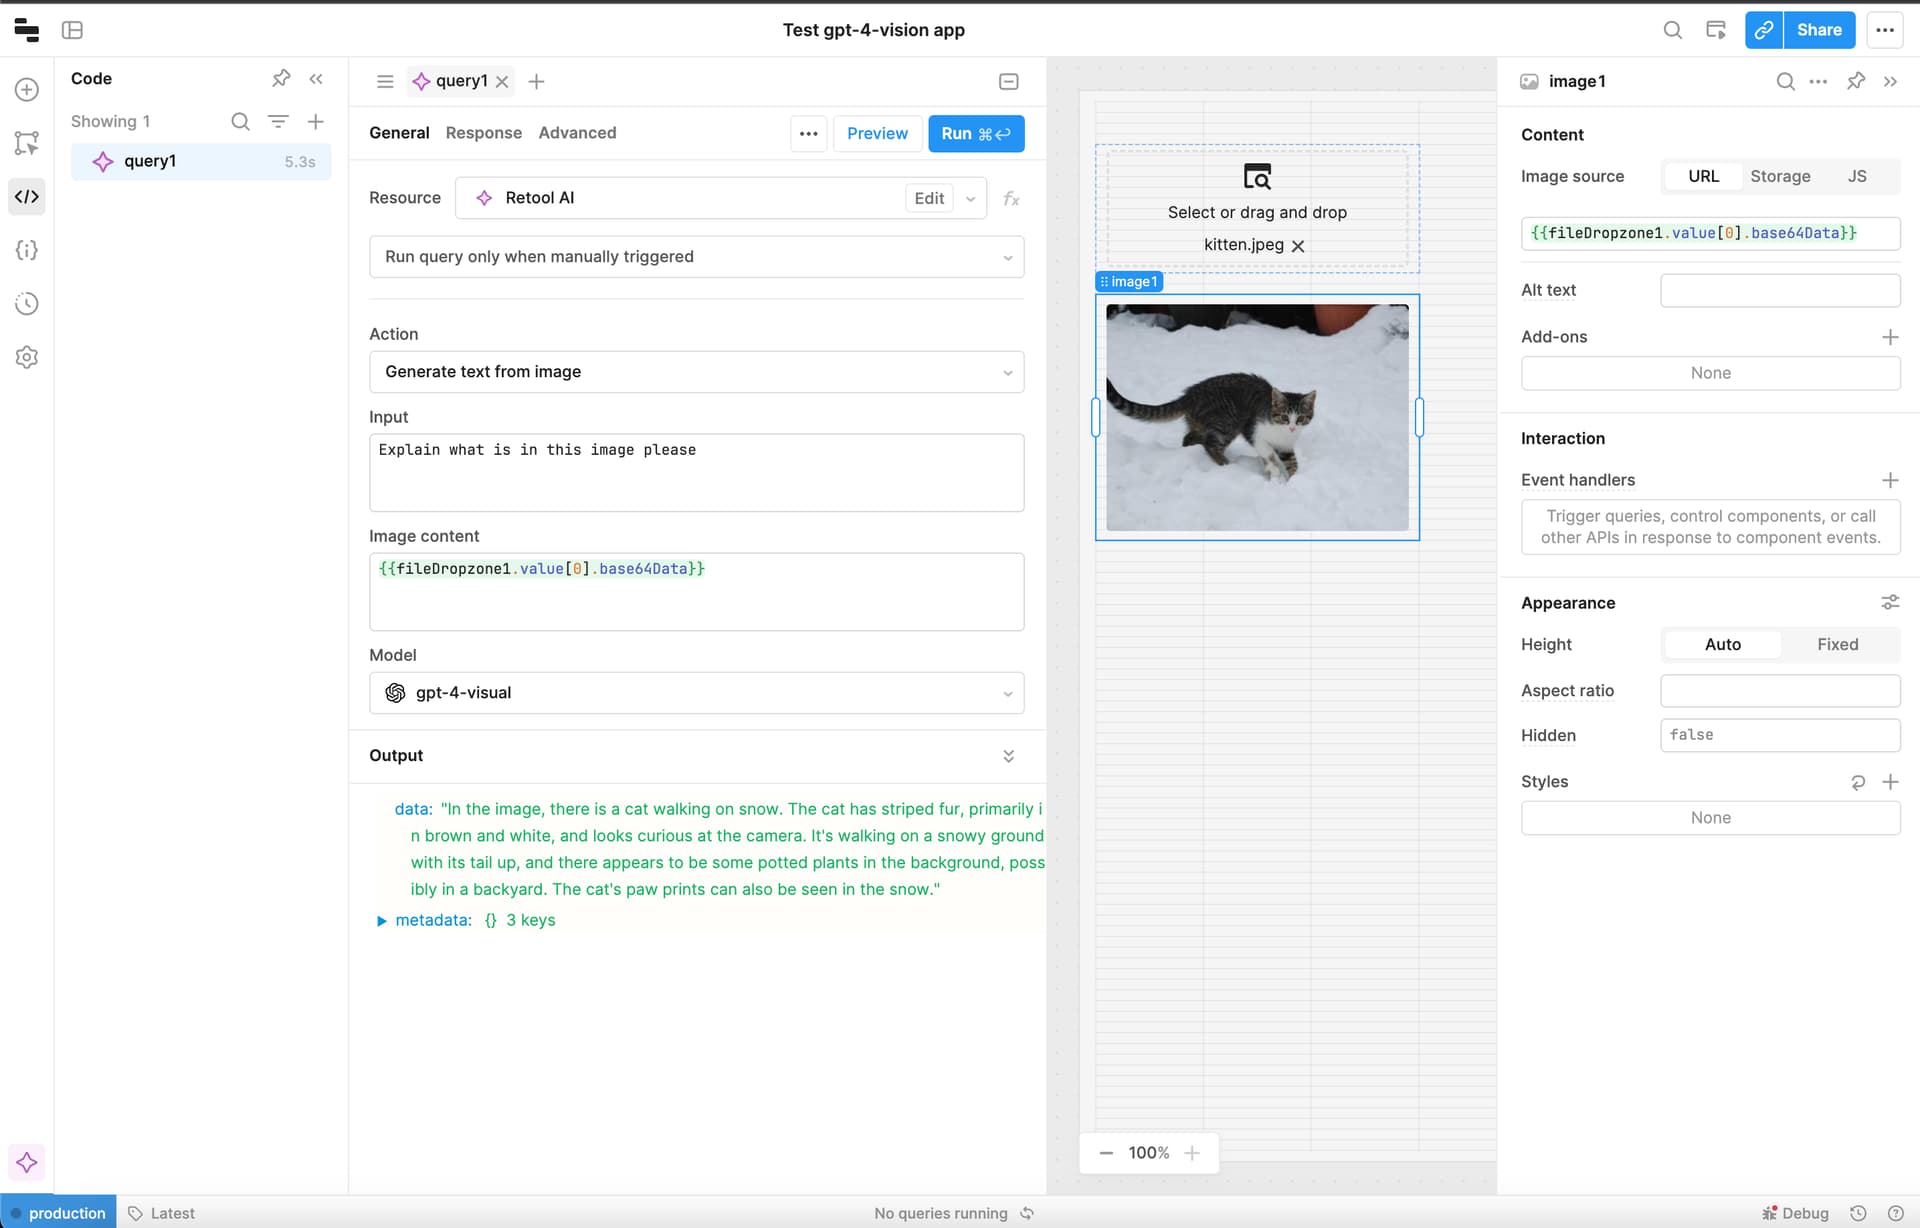Image resolution: width=1920 pixels, height=1228 pixels.
Task: Run query1
Action: pos(975,133)
